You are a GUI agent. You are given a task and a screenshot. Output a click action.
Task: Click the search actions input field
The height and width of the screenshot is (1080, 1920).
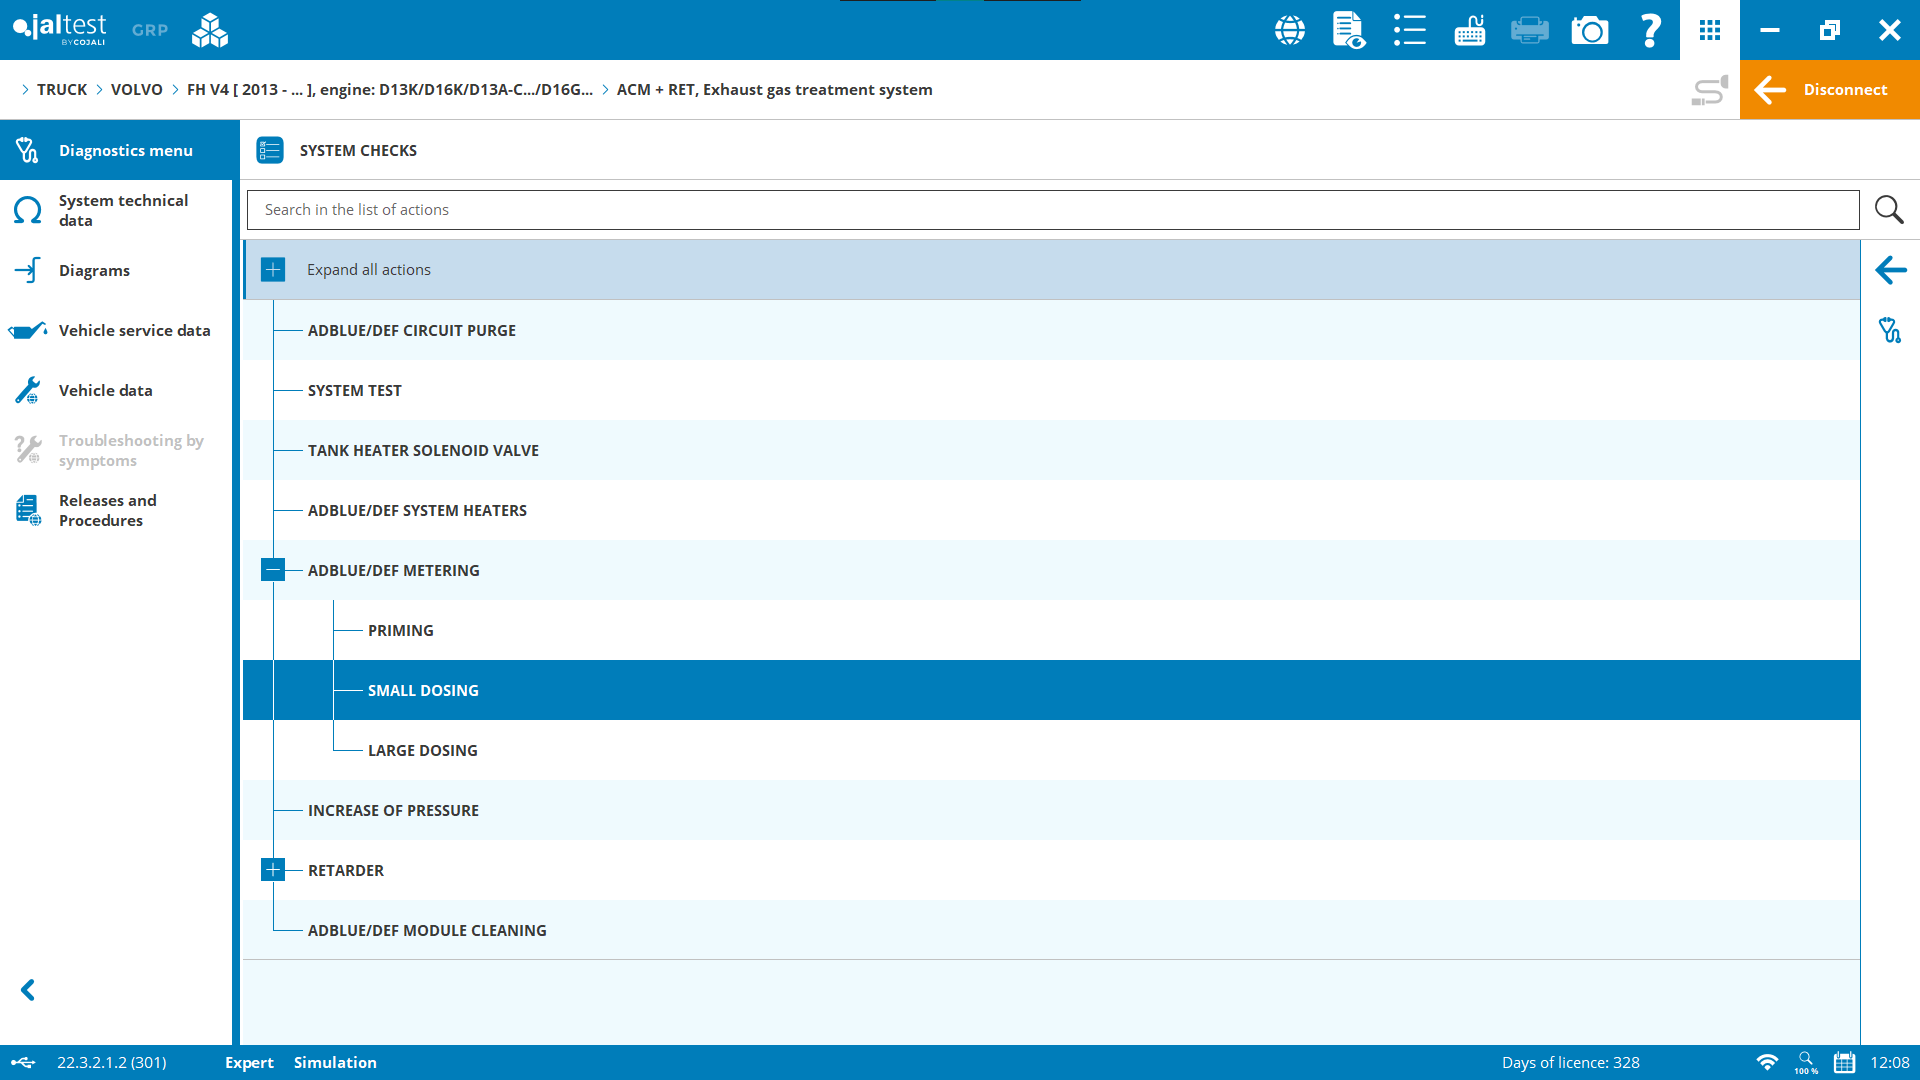pyautogui.click(x=1053, y=210)
